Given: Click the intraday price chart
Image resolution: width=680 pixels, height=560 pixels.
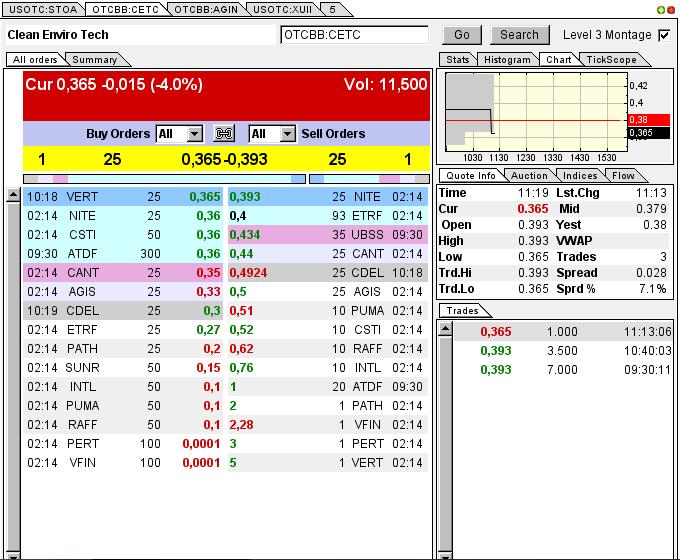Looking at the screenshot, I should (x=536, y=112).
